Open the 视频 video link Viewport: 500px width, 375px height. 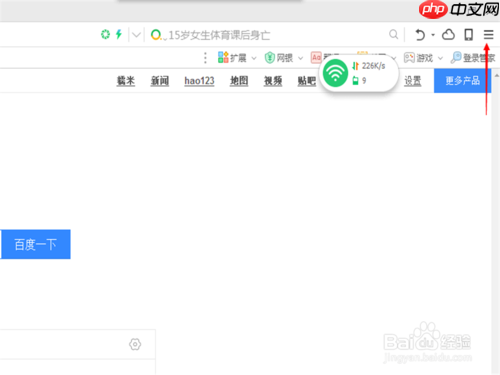coord(273,81)
